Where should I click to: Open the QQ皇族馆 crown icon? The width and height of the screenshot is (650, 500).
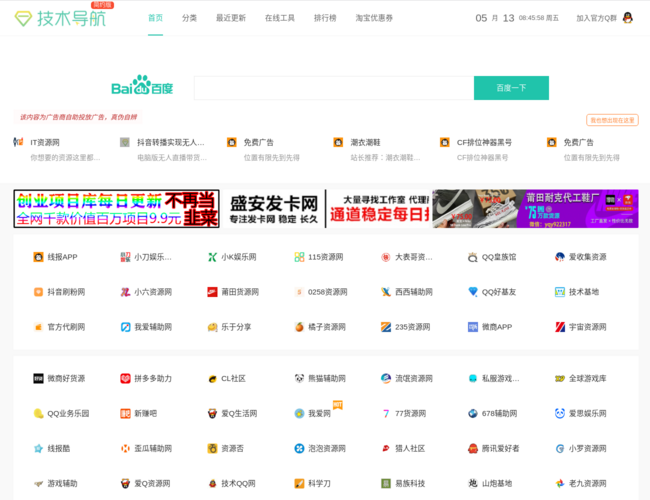(473, 257)
